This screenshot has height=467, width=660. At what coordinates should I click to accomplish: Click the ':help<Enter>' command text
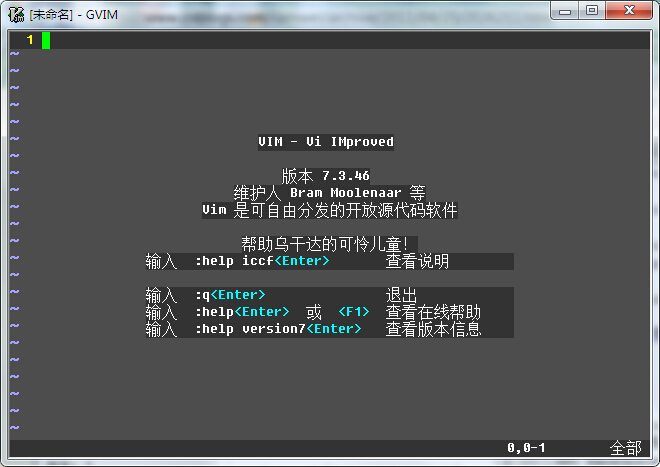(242, 312)
